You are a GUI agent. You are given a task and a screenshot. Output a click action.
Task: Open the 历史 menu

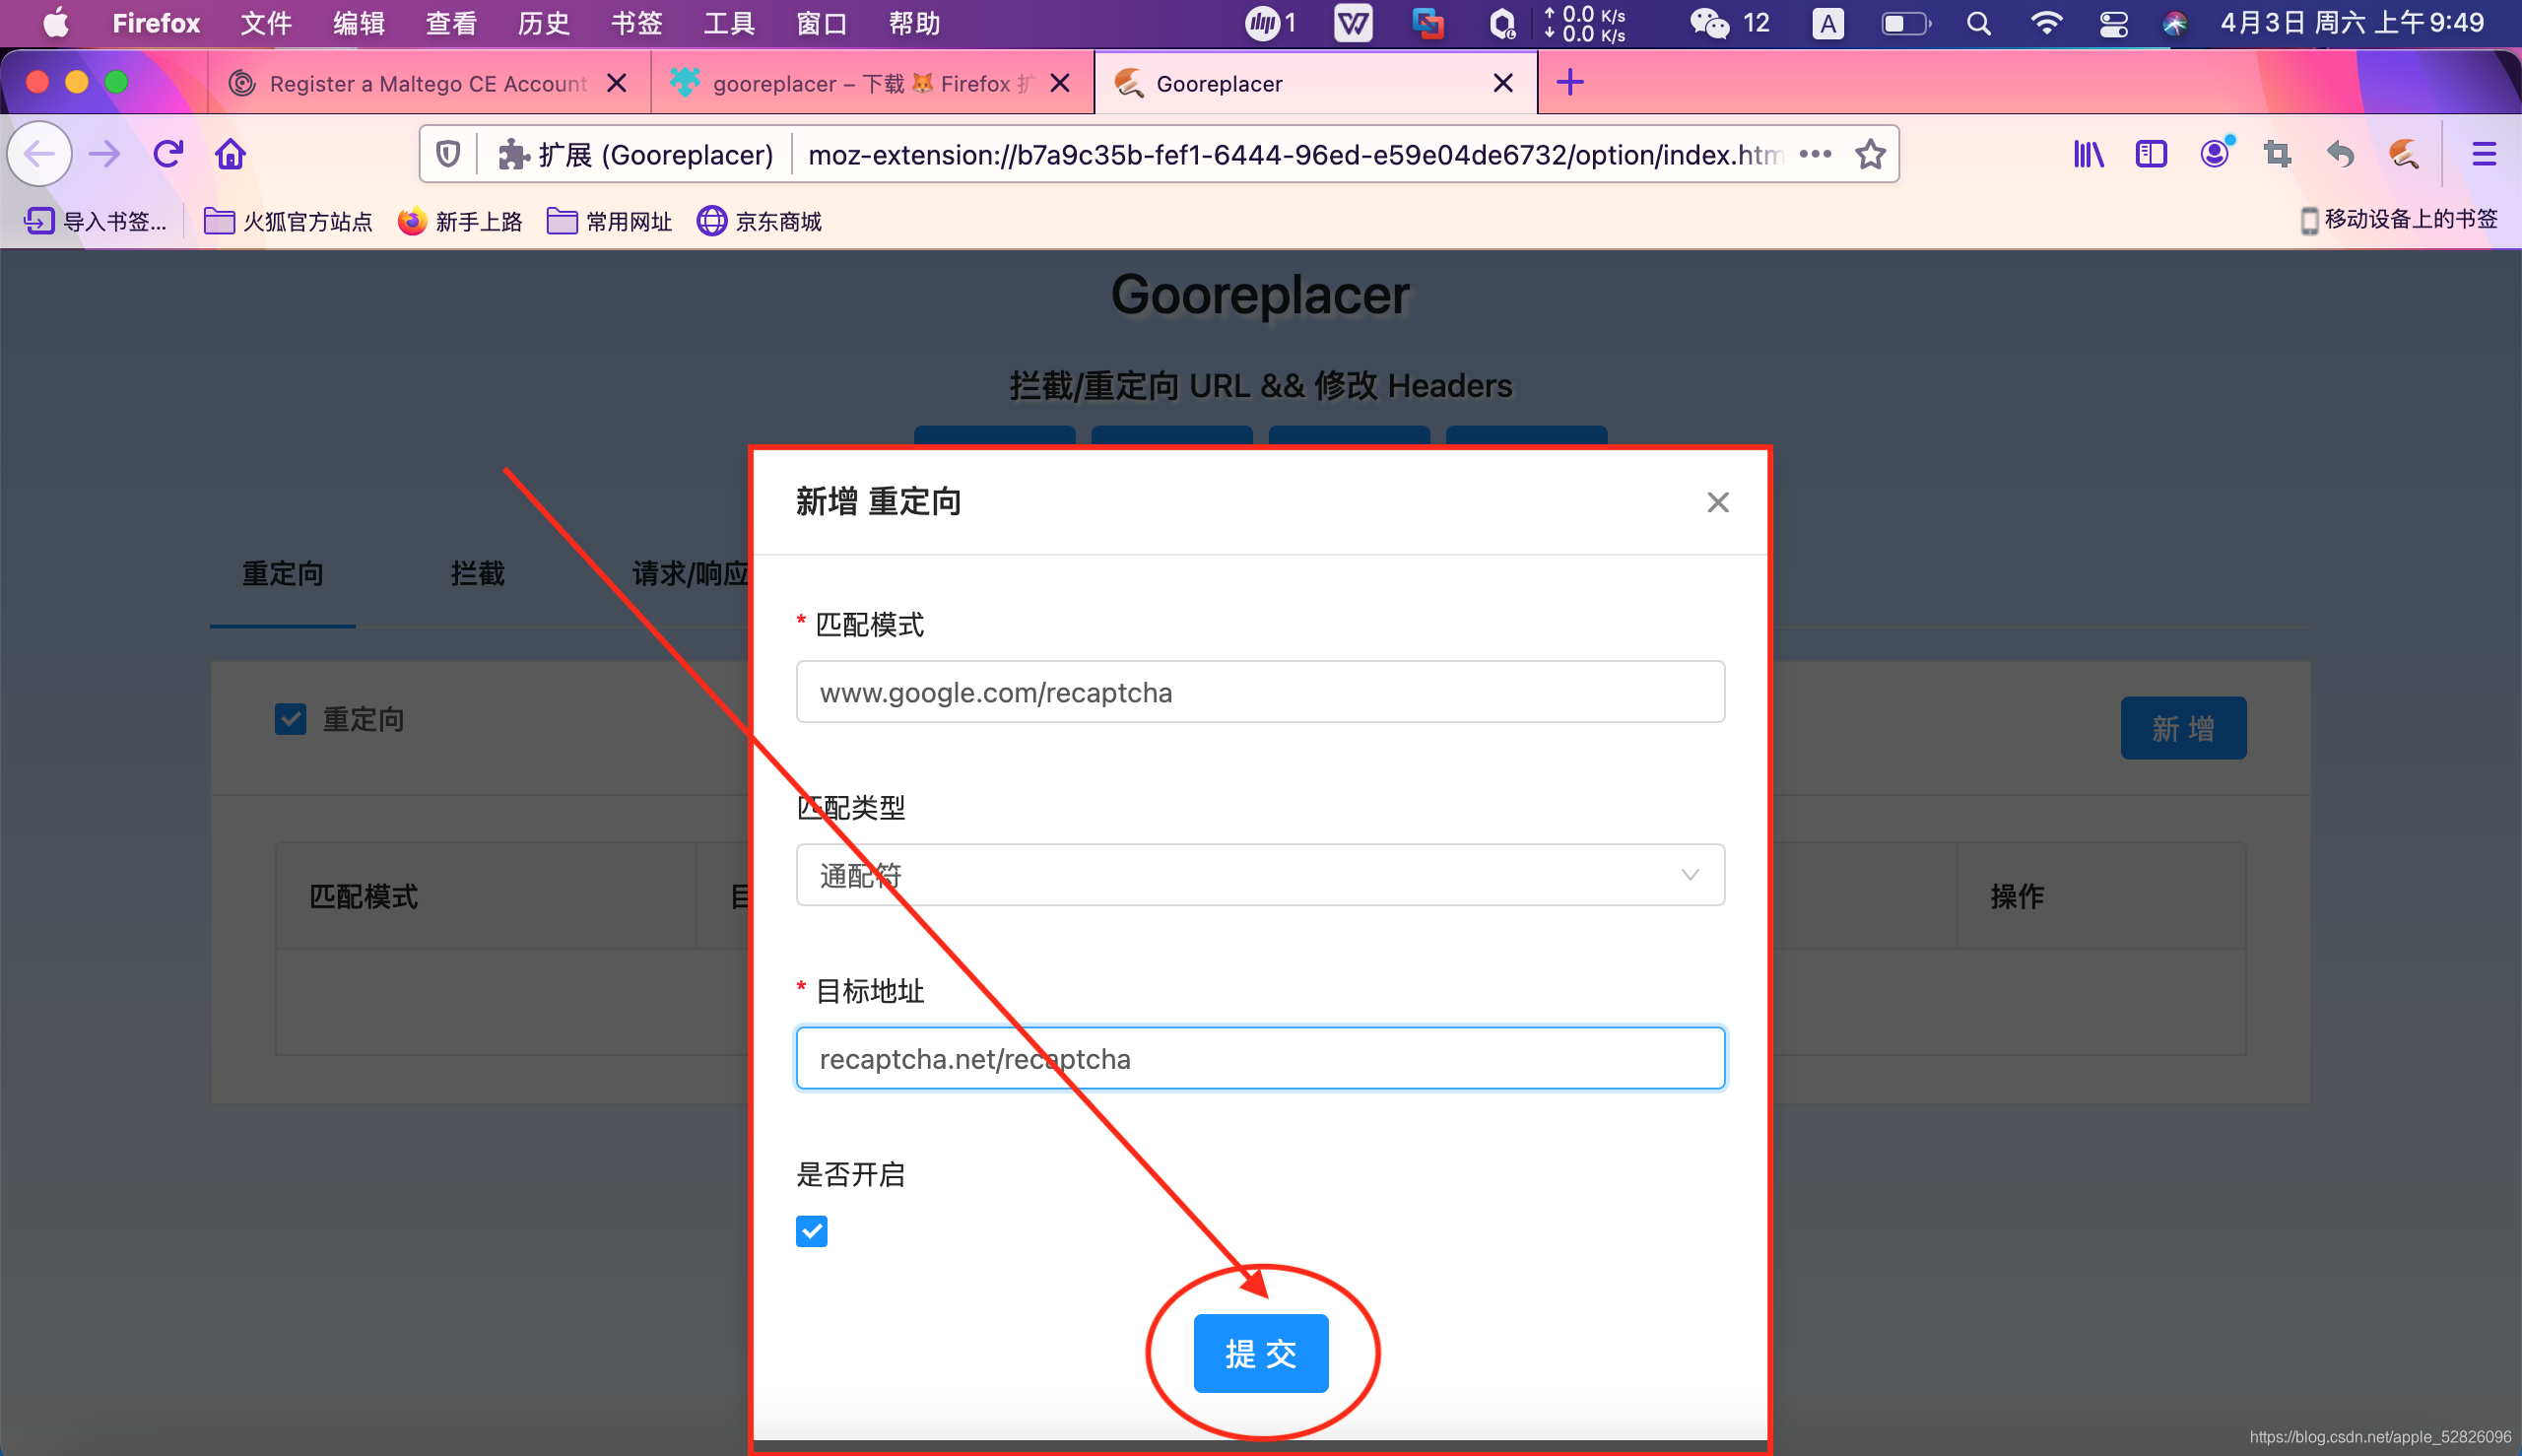pyautogui.click(x=544, y=23)
